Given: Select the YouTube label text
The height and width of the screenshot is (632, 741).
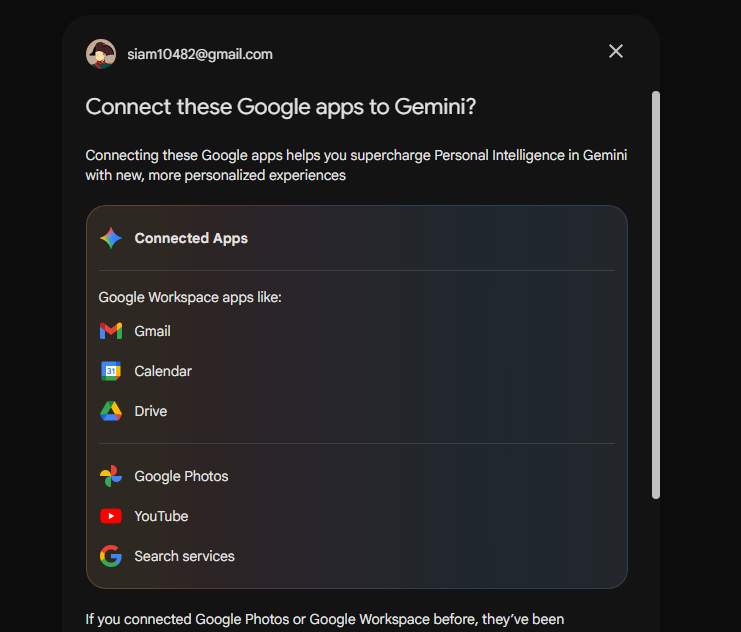Looking at the screenshot, I should tap(161, 516).
